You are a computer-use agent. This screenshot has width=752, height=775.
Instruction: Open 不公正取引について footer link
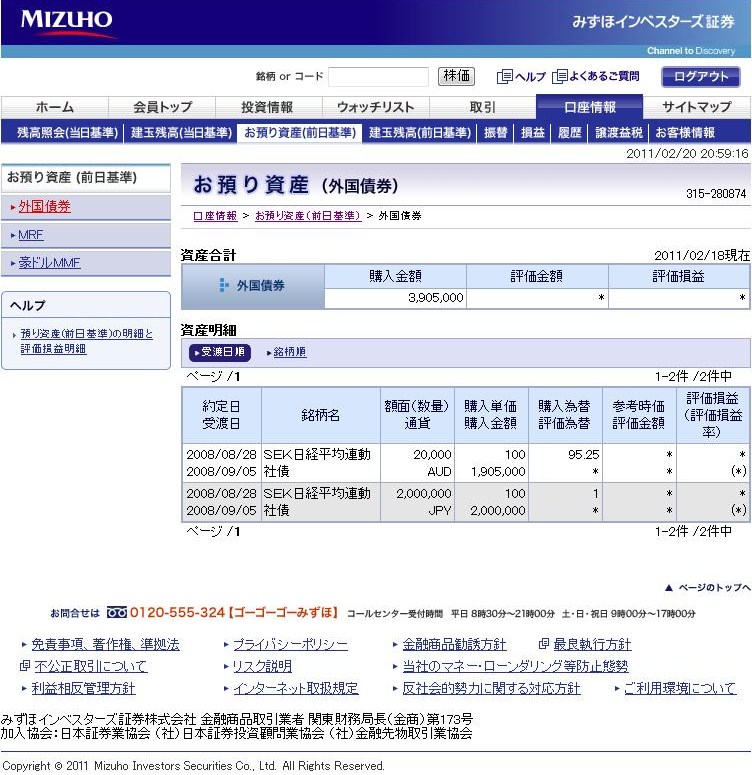tap(91, 666)
